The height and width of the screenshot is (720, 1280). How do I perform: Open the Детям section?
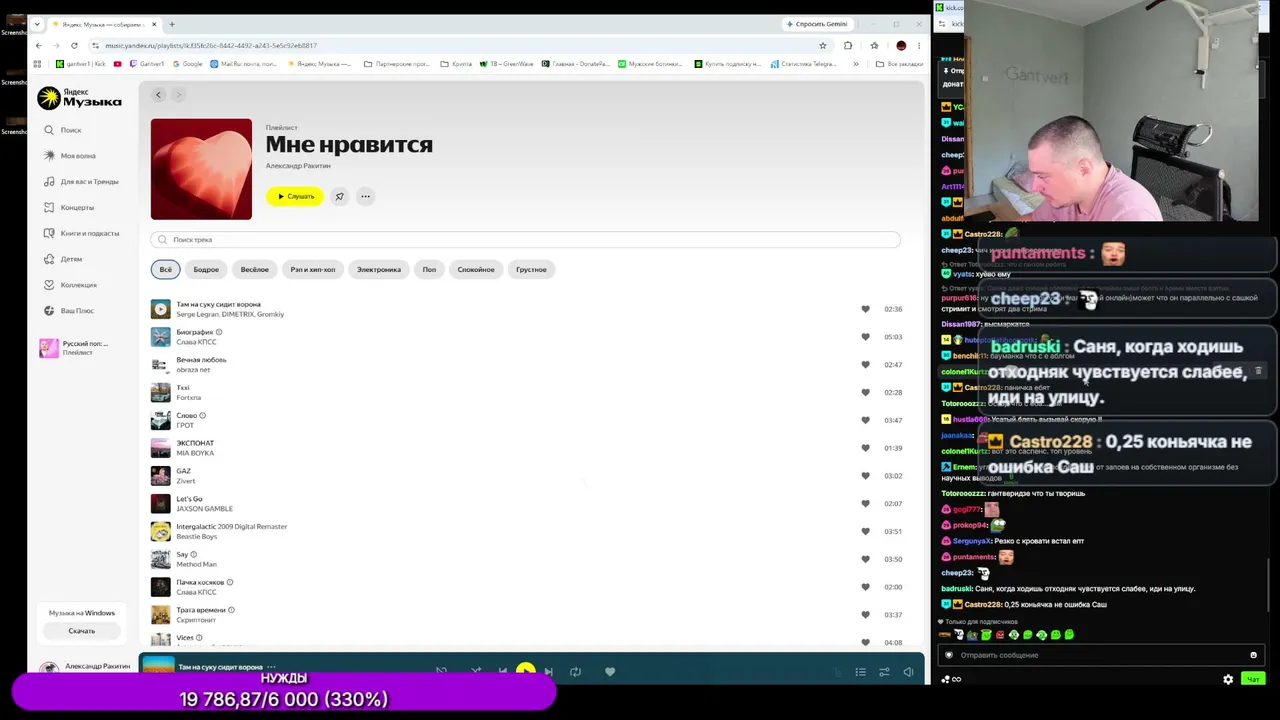click(63, 259)
